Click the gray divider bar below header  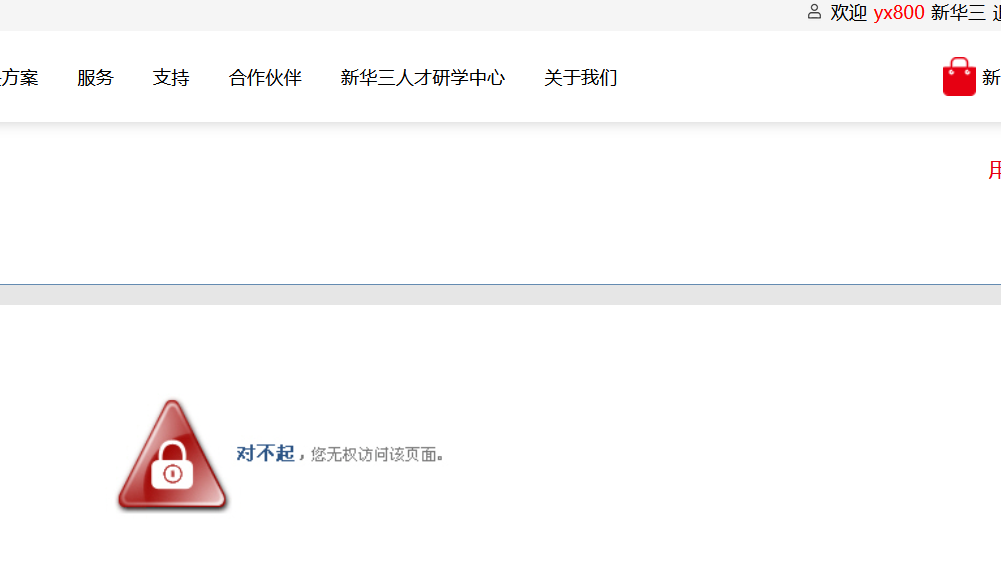coord(500,295)
